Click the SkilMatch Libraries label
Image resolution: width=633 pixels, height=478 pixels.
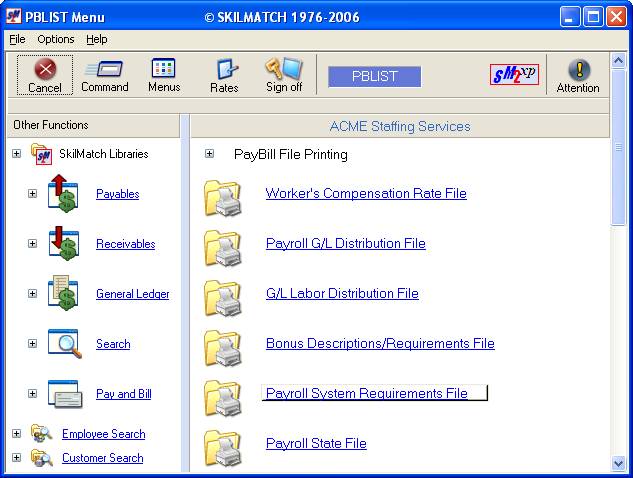[x=104, y=154]
